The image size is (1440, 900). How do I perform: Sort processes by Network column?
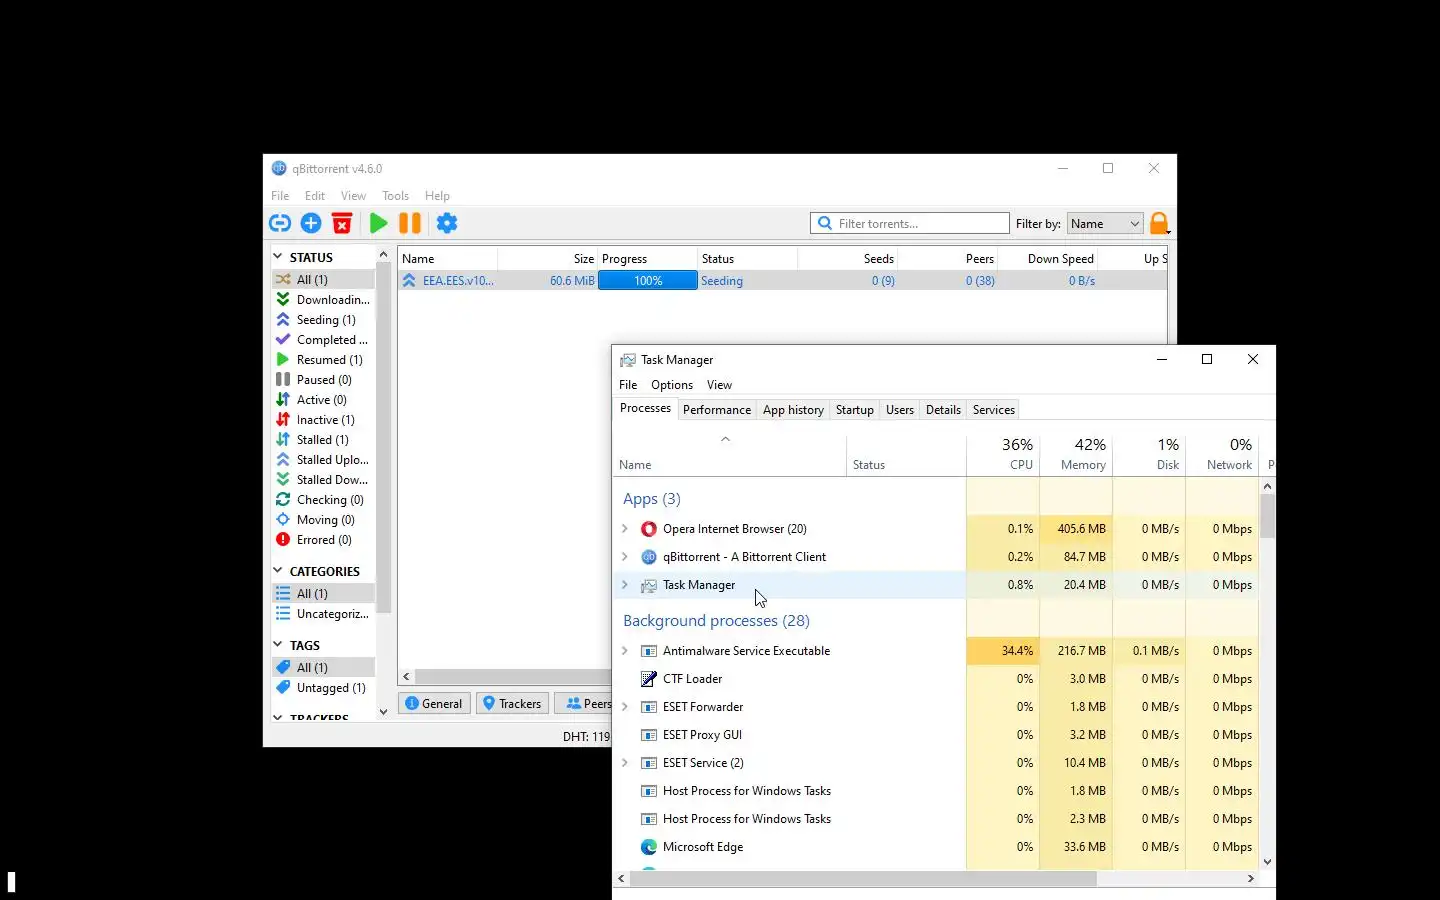1222,454
